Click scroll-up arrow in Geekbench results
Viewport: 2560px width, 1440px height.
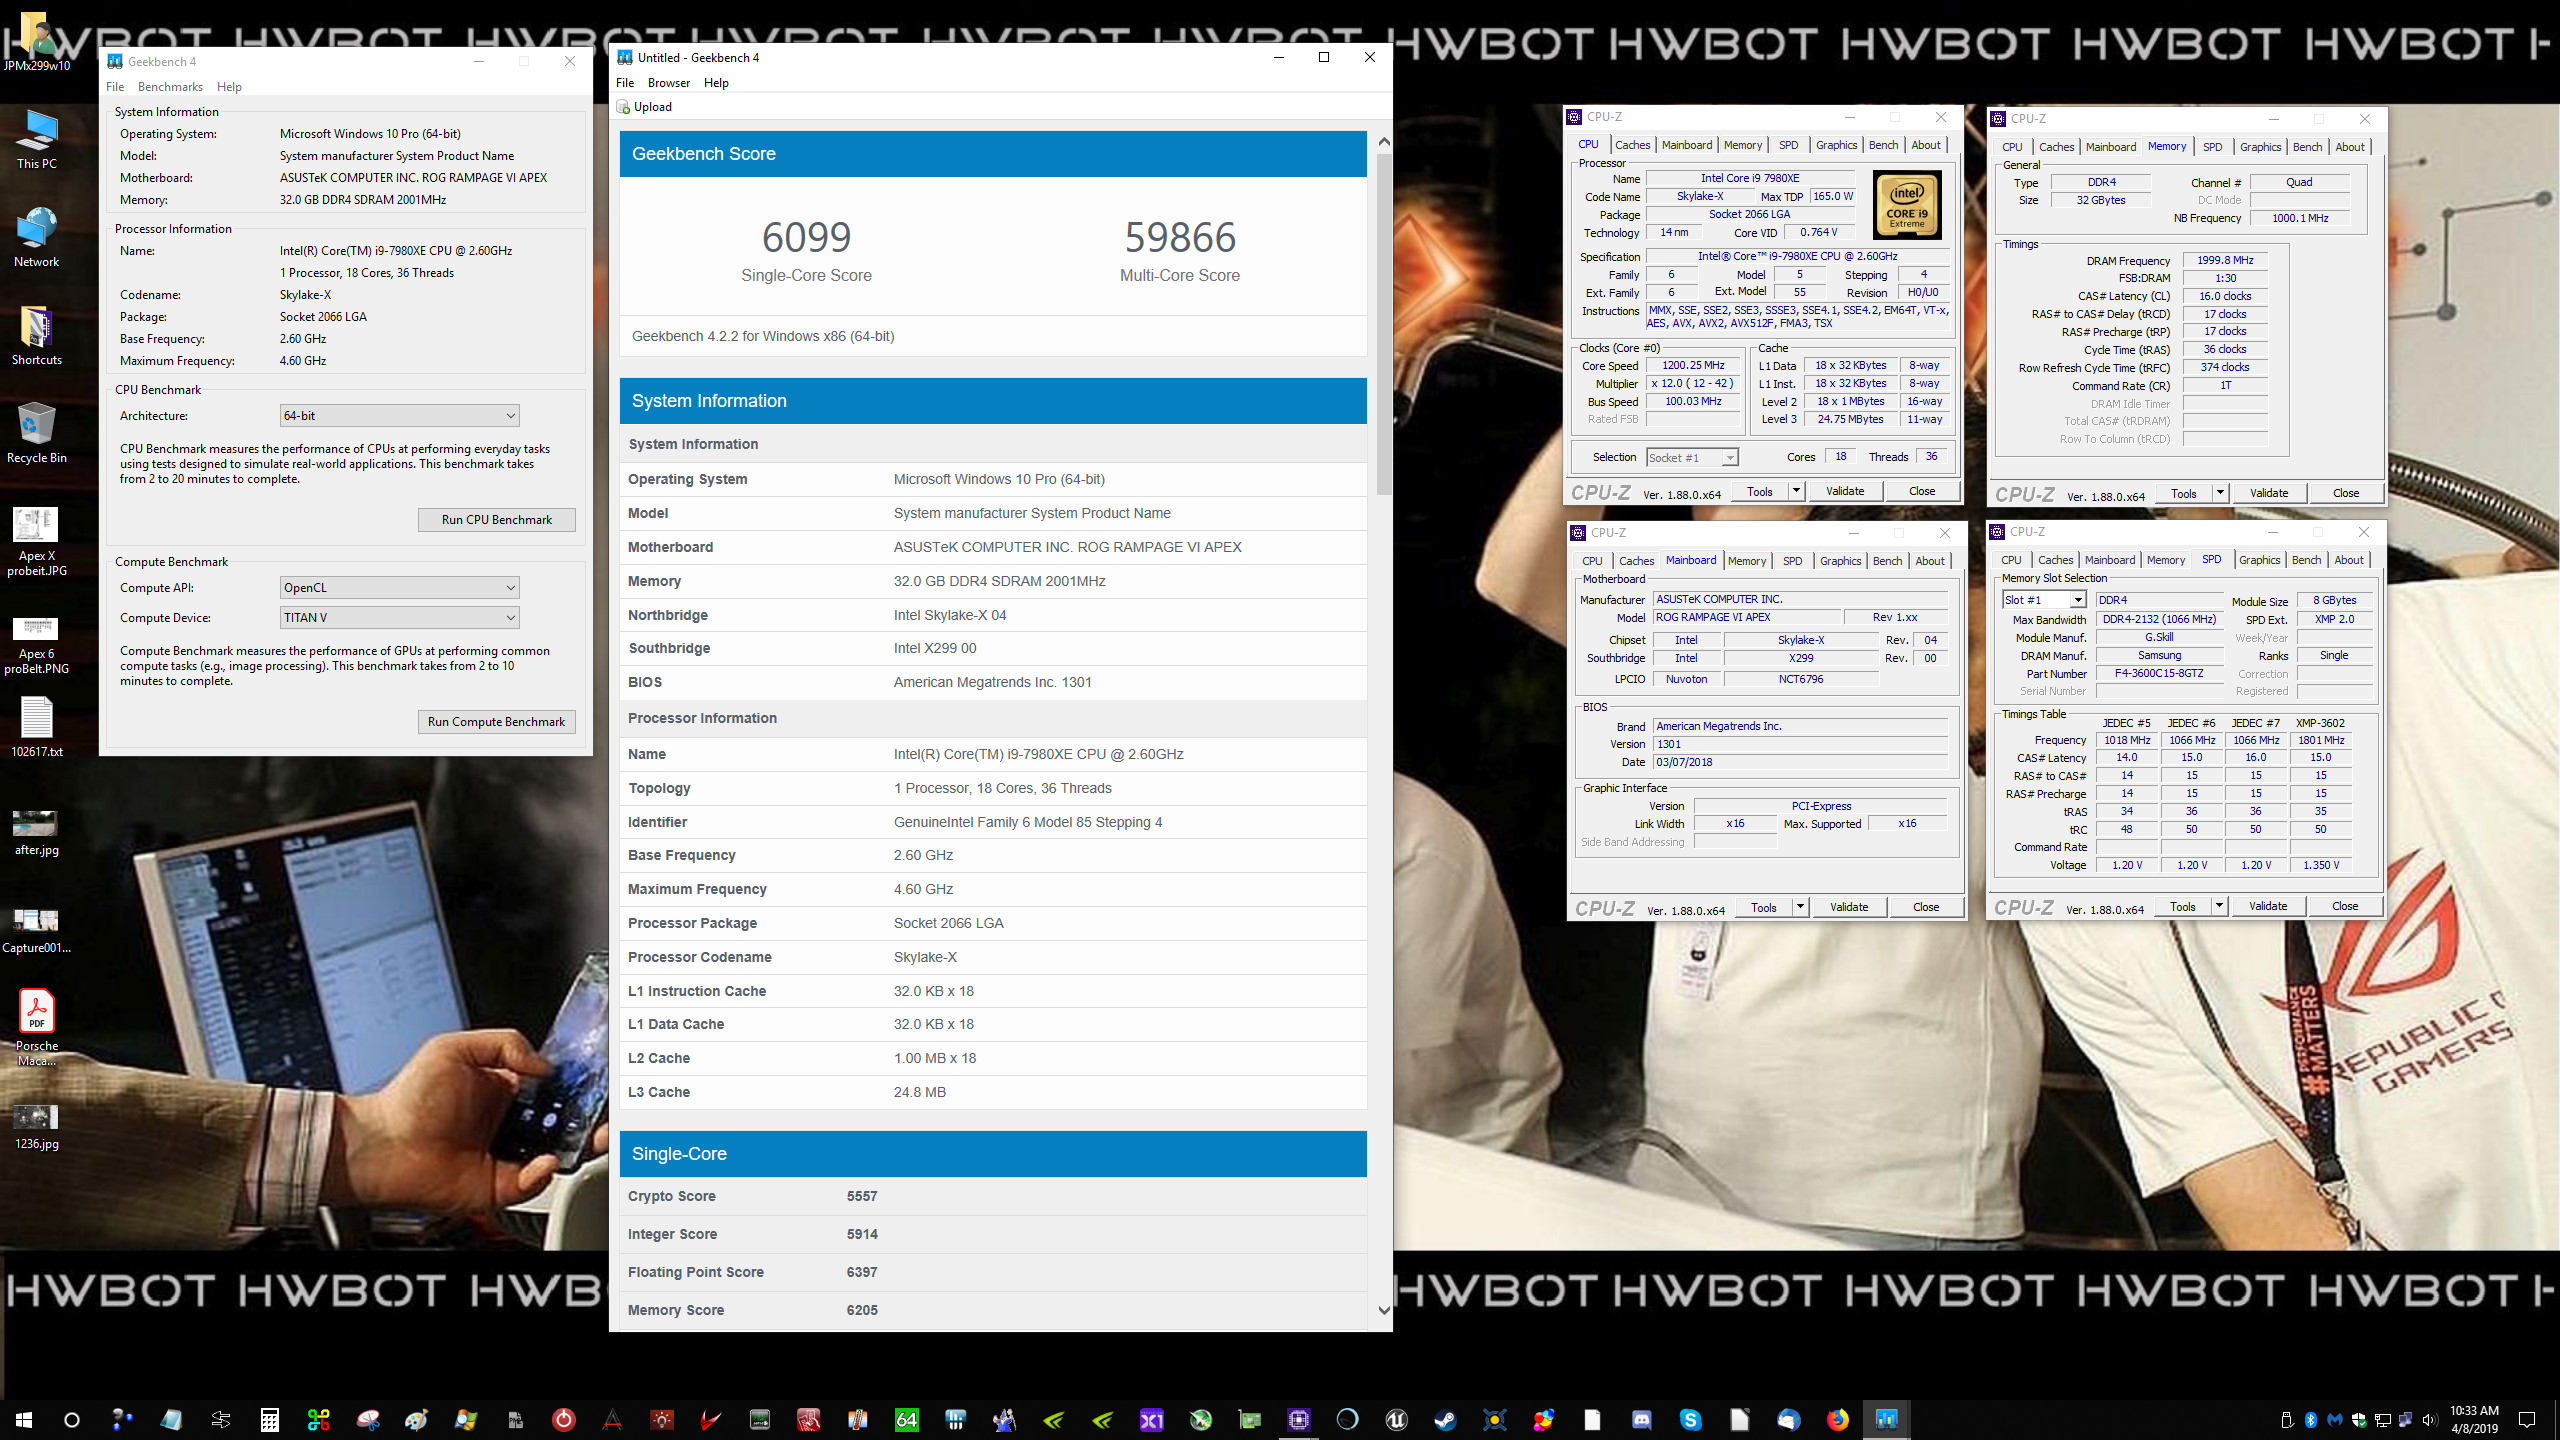pos(1384,142)
